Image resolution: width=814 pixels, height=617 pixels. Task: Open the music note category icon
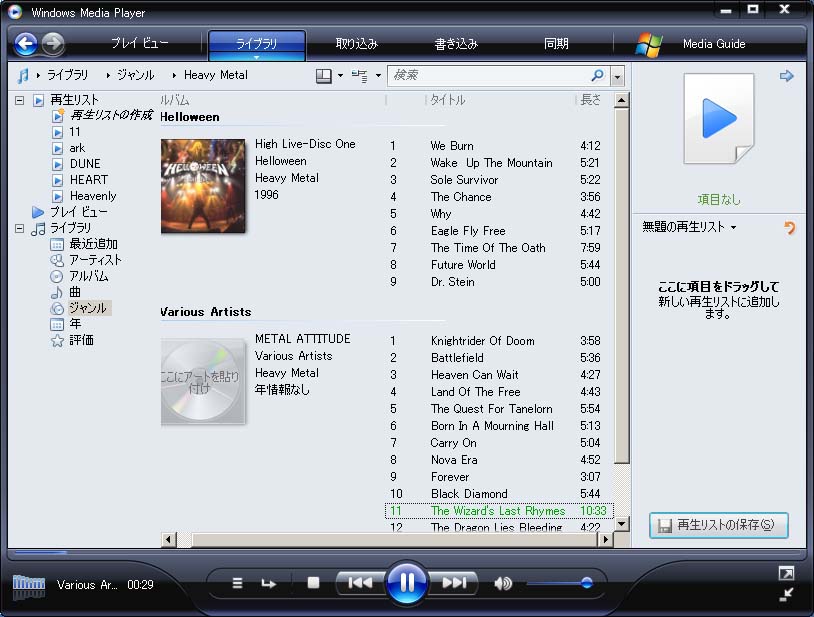click(x=22, y=76)
